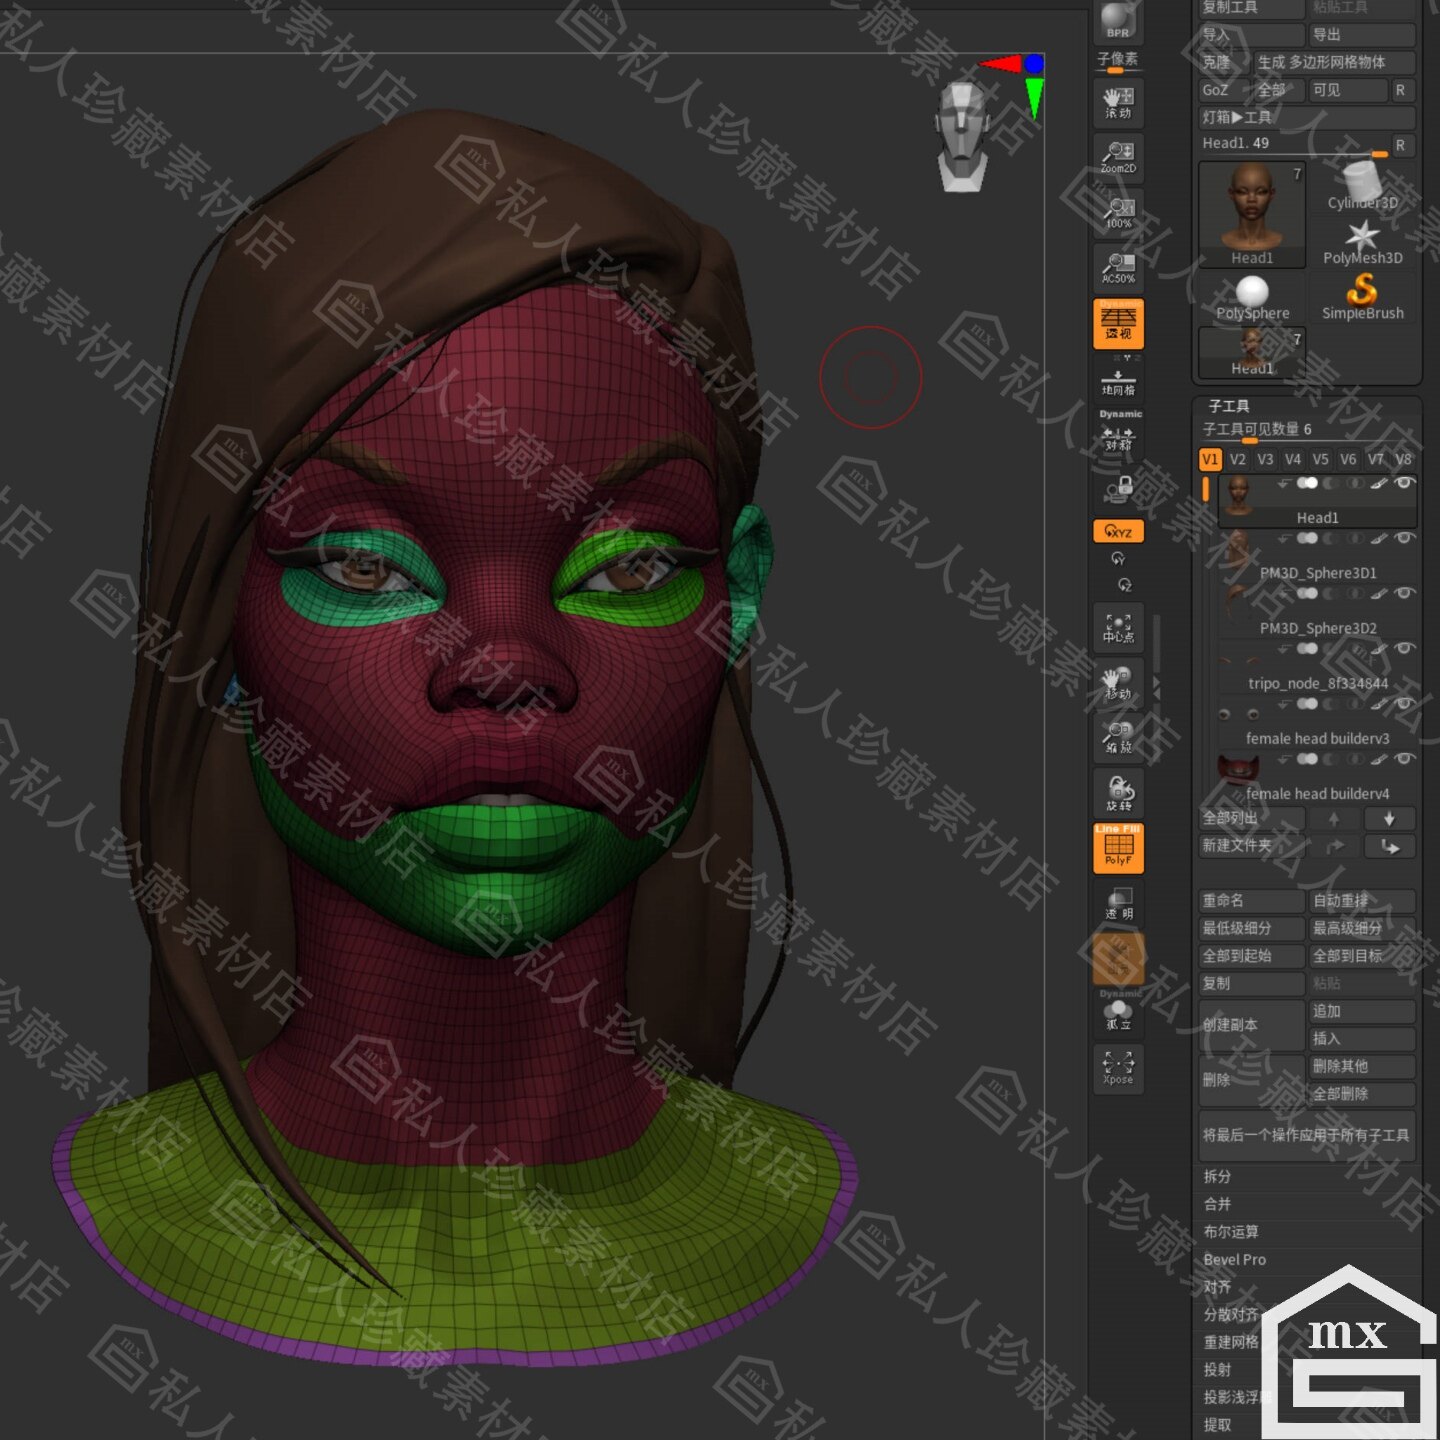Toggle visibility of tripo_node_8f334844

click(1404, 649)
